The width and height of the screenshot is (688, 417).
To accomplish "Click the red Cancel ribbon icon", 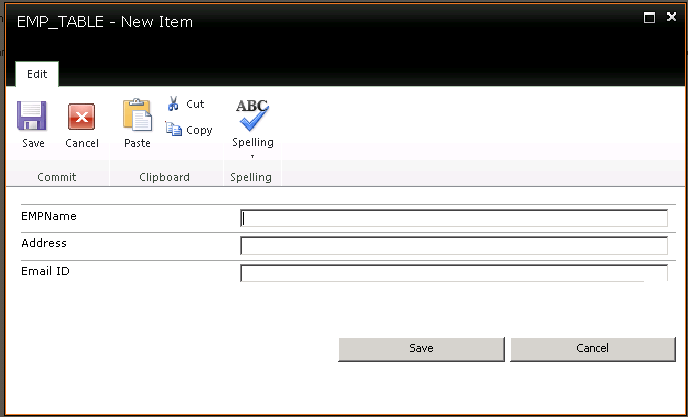I will point(82,117).
